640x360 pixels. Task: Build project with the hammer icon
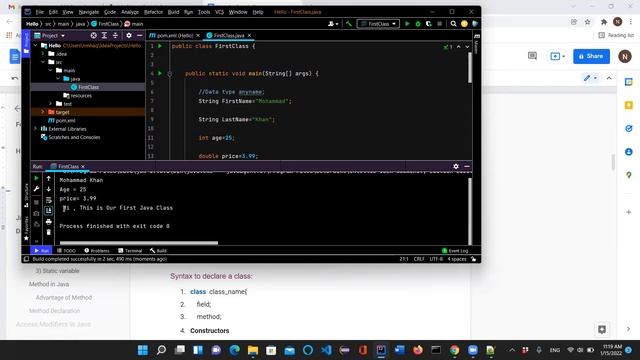click(x=349, y=24)
